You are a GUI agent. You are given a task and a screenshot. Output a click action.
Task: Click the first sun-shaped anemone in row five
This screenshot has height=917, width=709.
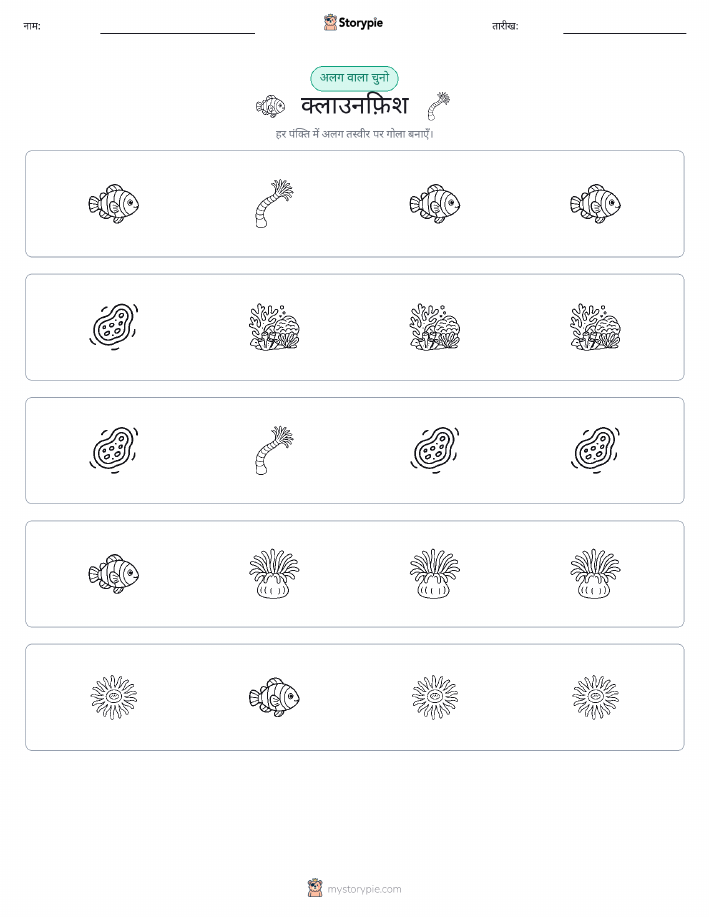(113, 697)
